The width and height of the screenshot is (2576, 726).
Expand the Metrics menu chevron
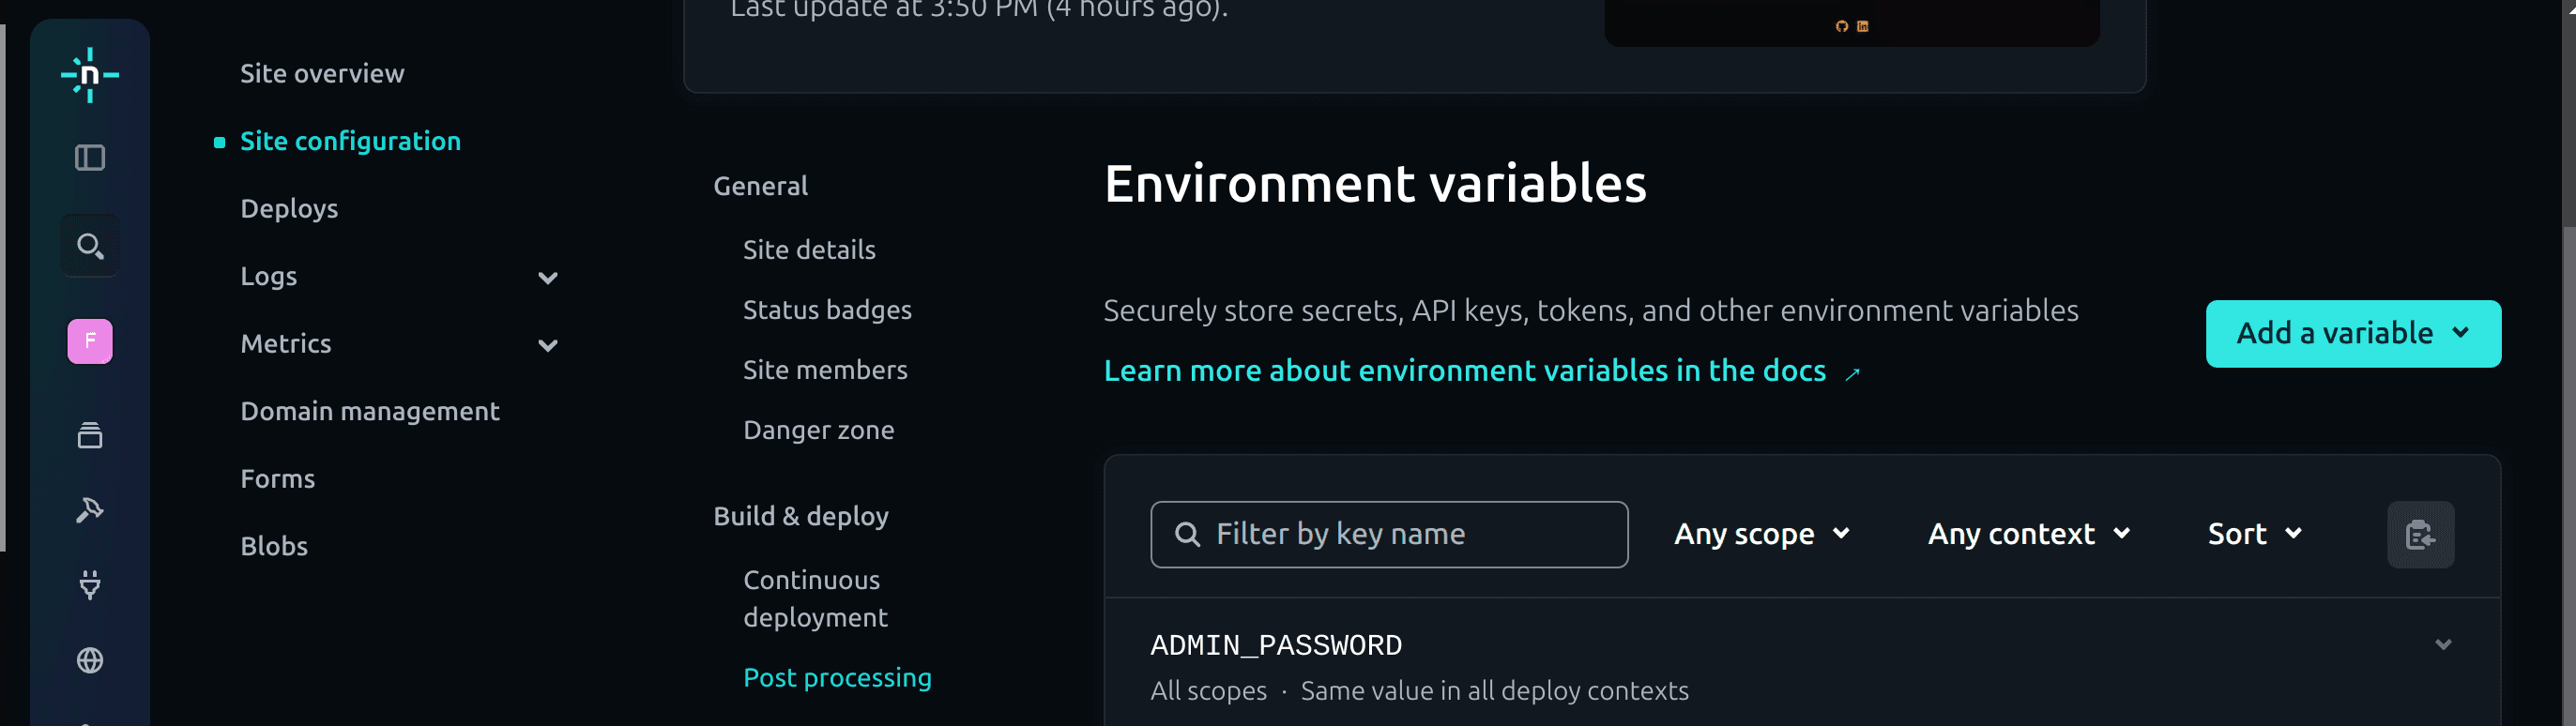tap(547, 346)
